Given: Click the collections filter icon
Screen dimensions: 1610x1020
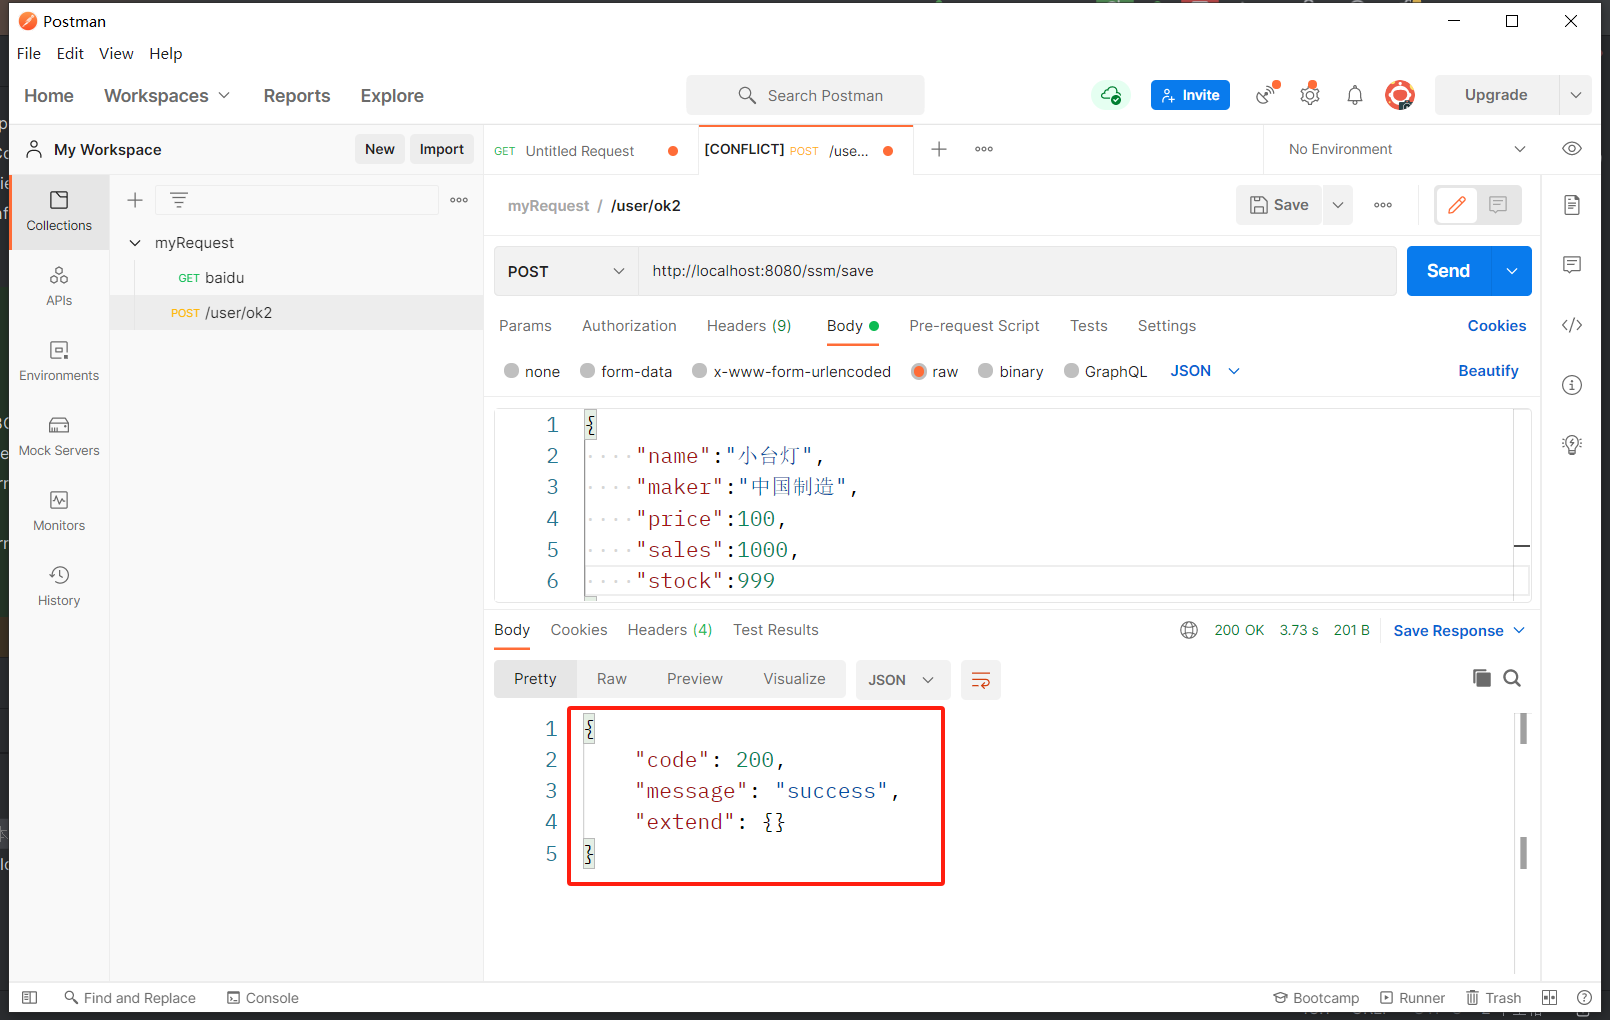Looking at the screenshot, I should pyautogui.click(x=179, y=200).
